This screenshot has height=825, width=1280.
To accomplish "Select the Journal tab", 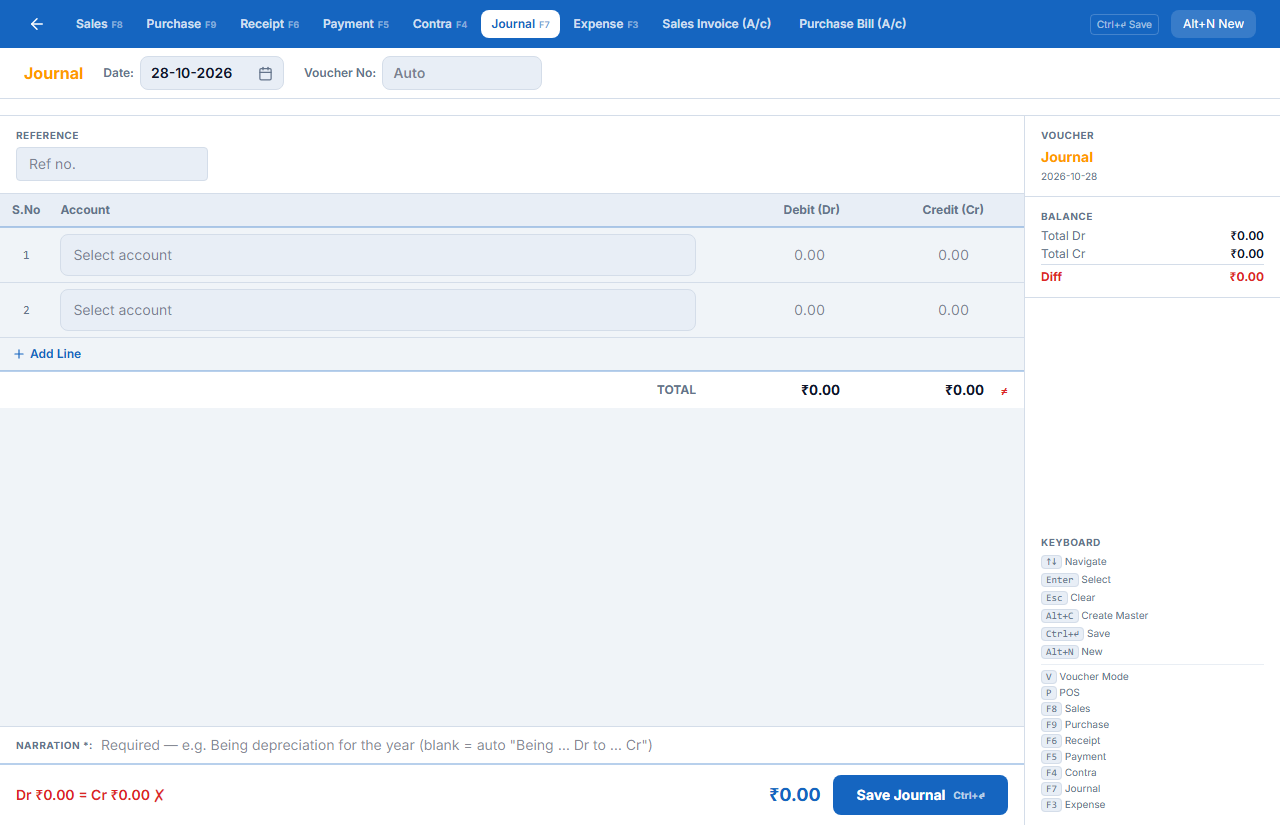I will (520, 24).
